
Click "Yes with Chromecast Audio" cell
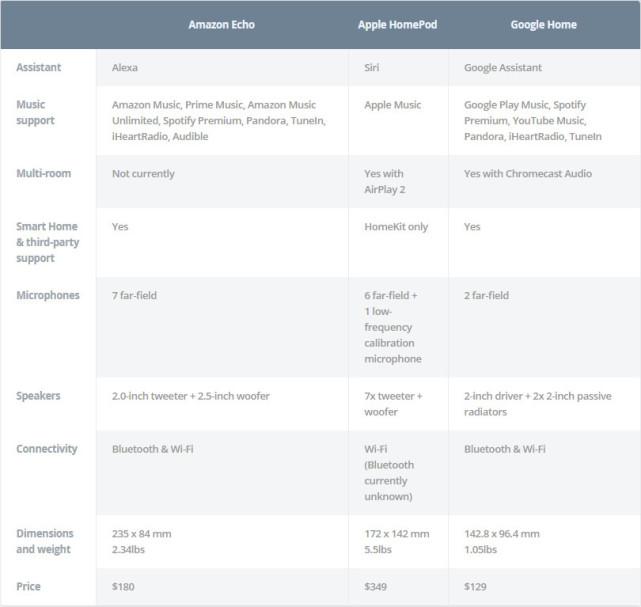527,174
